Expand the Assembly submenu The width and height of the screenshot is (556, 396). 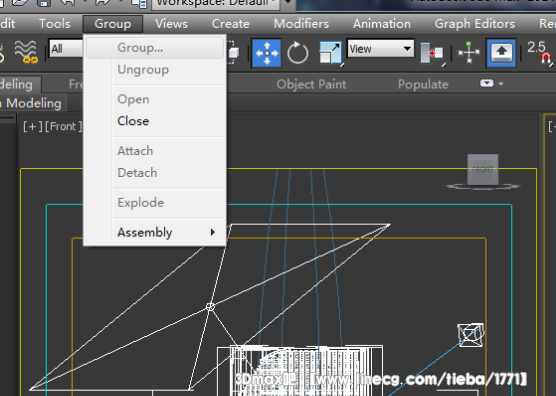[155, 232]
